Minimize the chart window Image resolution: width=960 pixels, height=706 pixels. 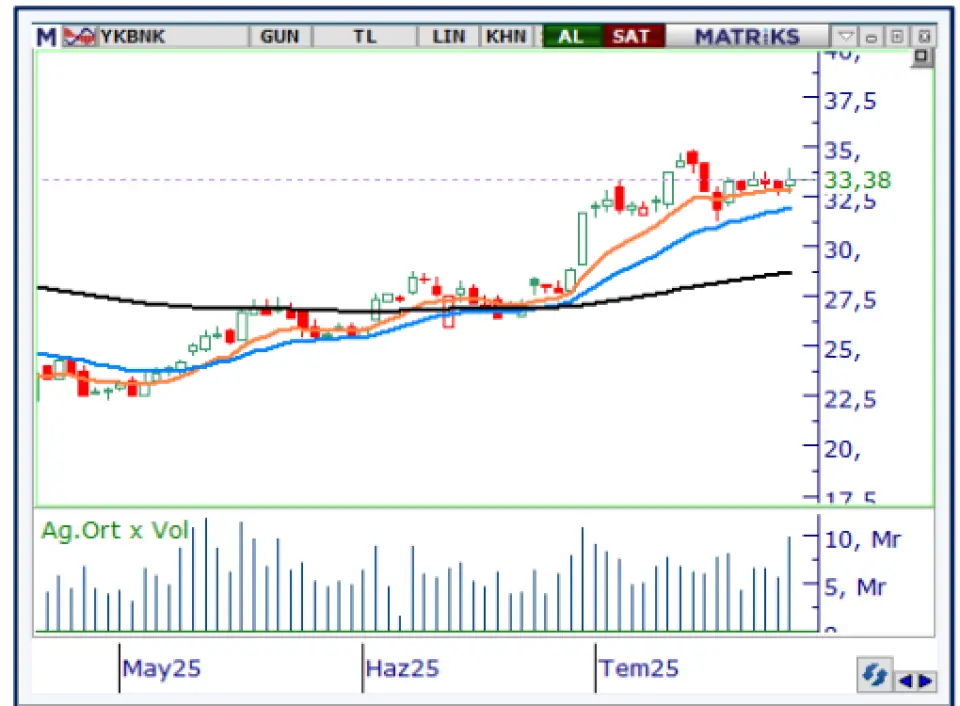(x=871, y=37)
